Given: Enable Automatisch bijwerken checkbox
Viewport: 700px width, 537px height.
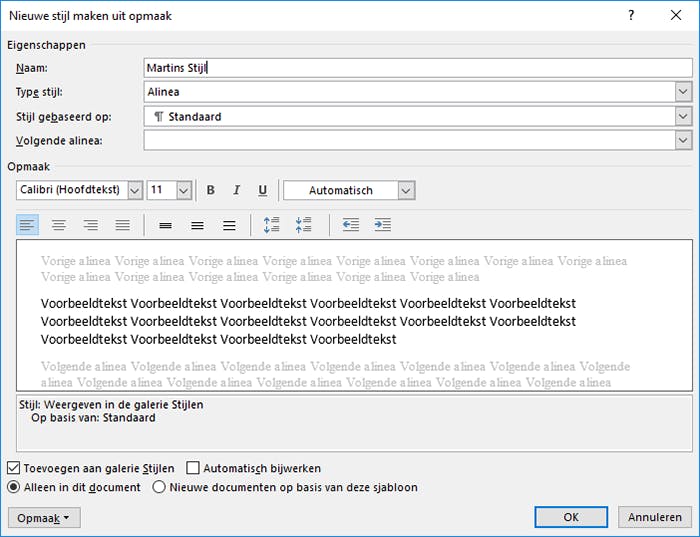Looking at the screenshot, I should click(194, 468).
